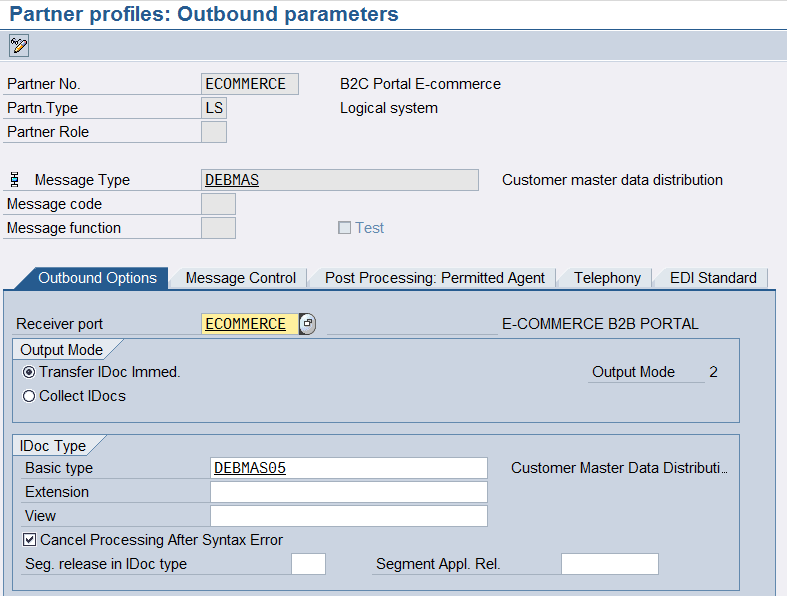Click the Receiver port ECOMMERCE field
Screen dimensions: 787x596
[249, 324]
